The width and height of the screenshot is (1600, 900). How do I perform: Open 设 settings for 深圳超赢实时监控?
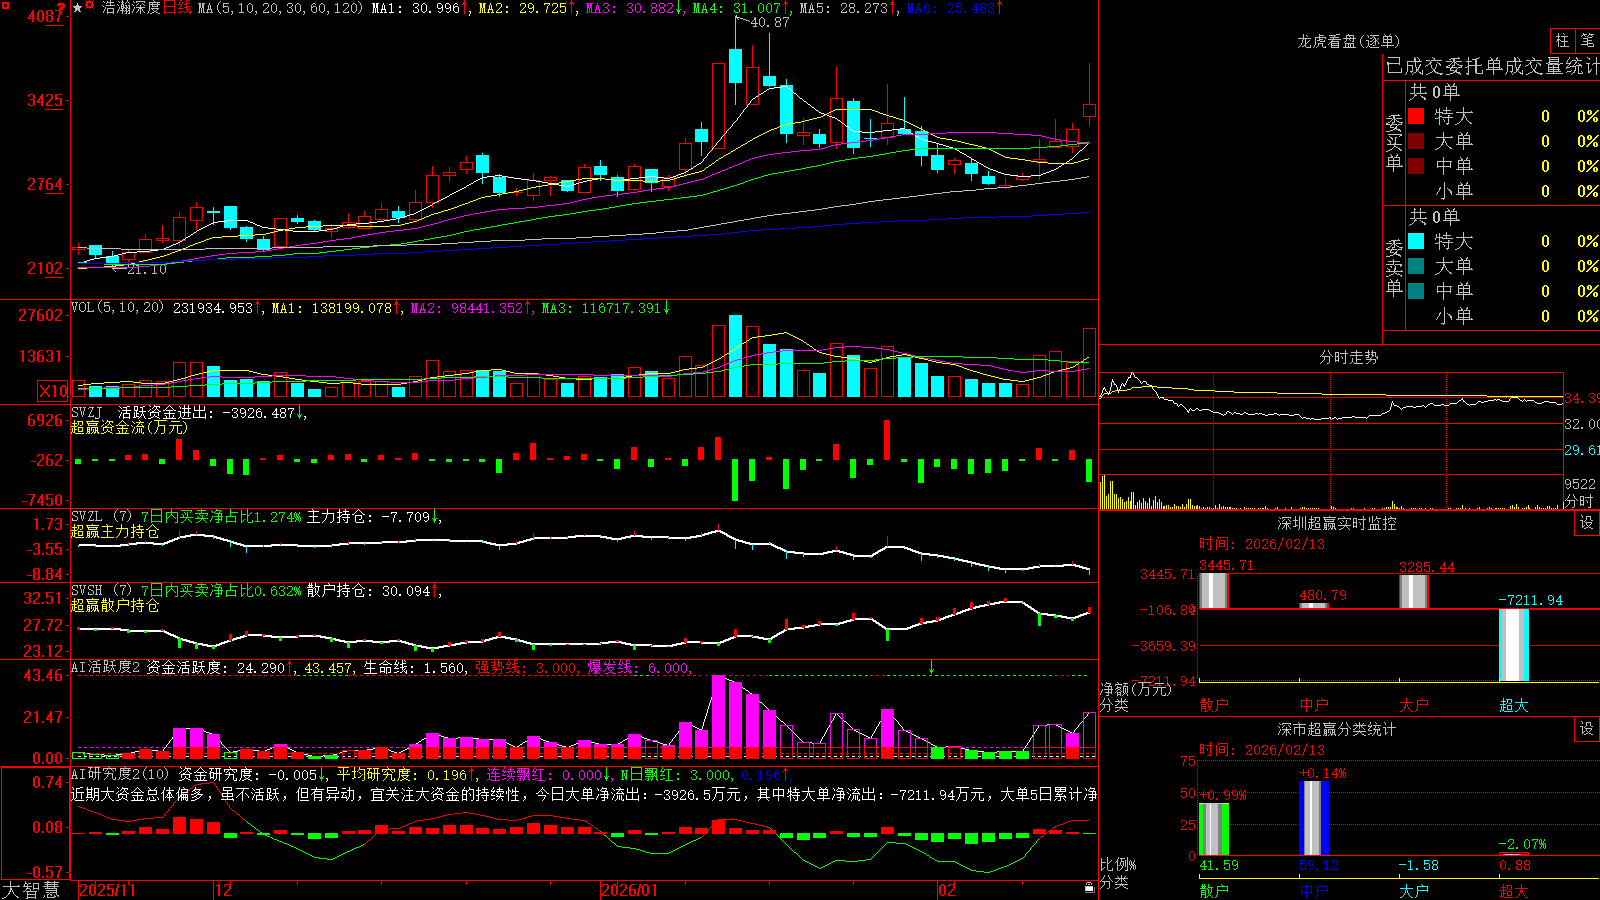click(1587, 523)
